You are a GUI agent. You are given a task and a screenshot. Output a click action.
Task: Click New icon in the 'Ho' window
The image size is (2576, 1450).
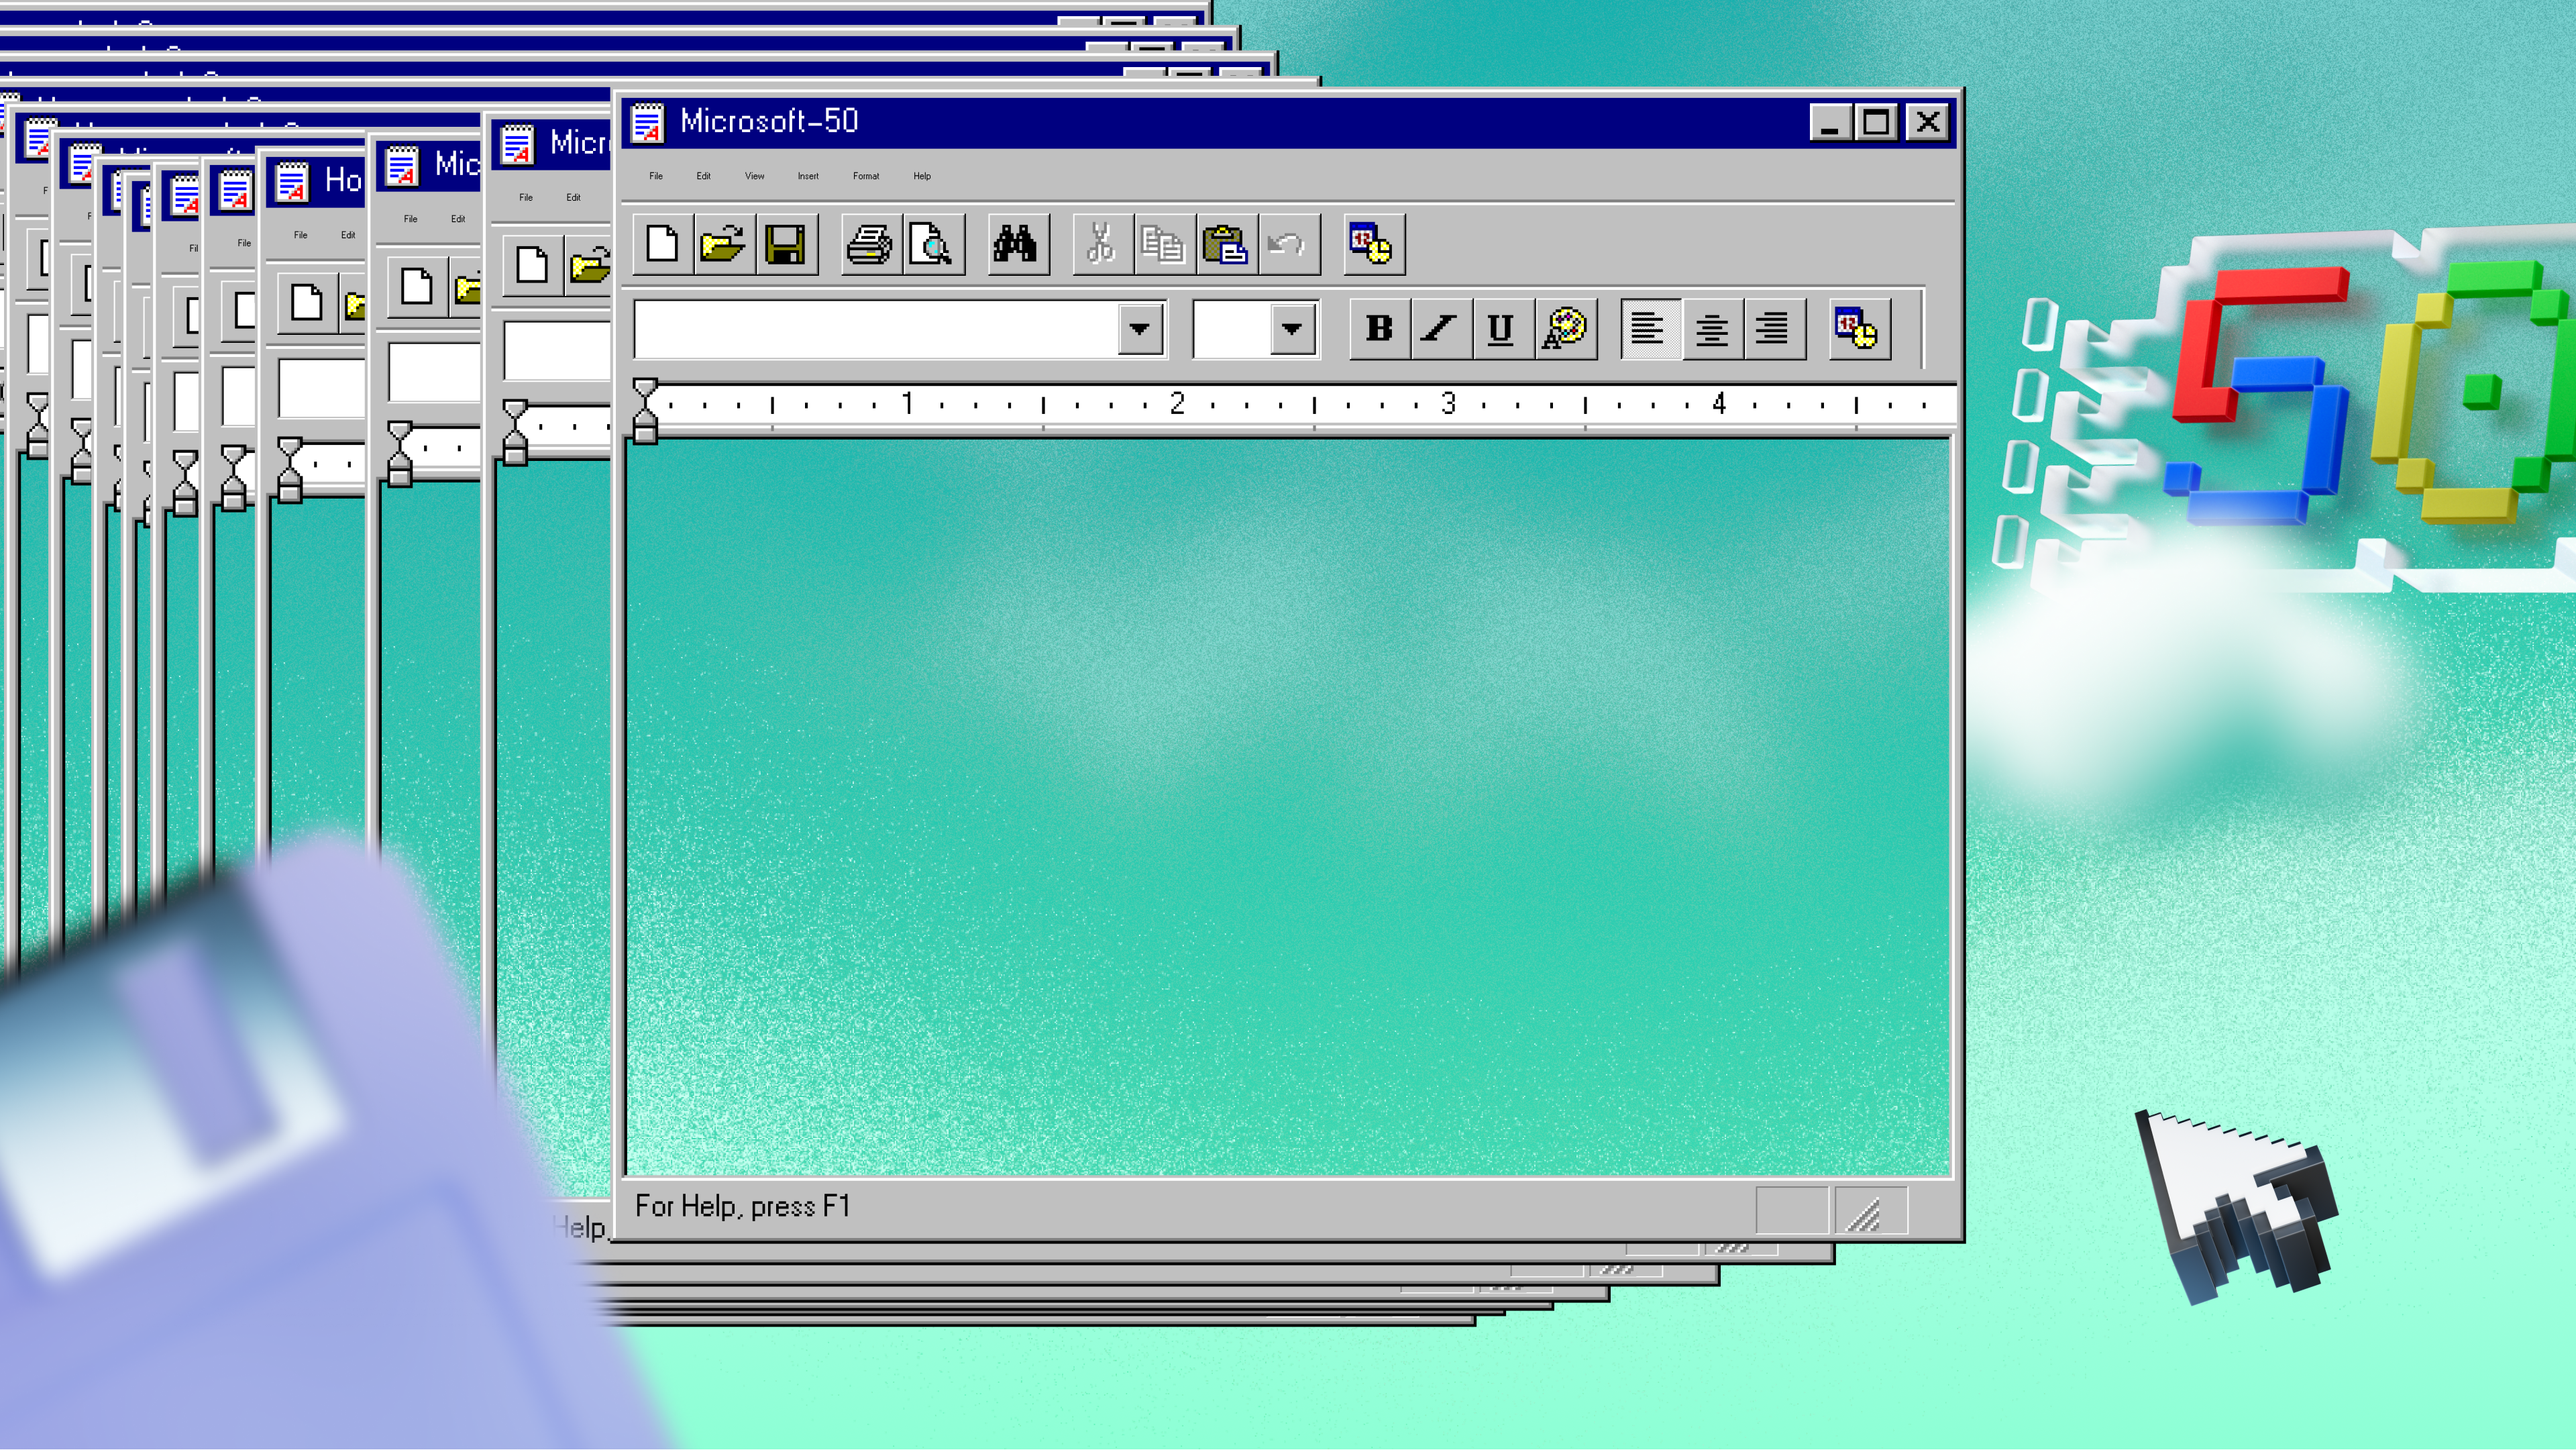[307, 302]
